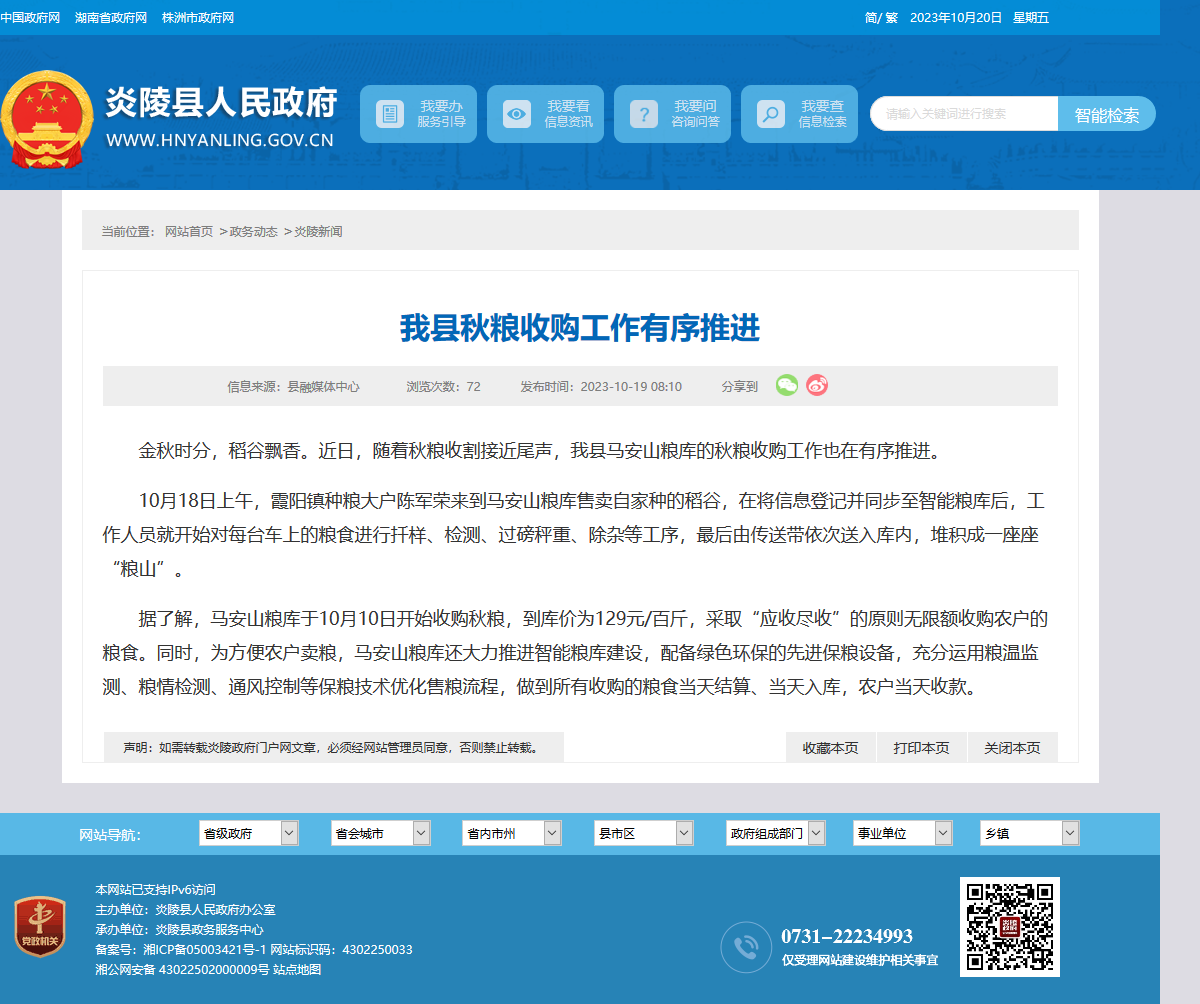Focus the keyword search input field
The width and height of the screenshot is (1200, 1004).
click(964, 114)
